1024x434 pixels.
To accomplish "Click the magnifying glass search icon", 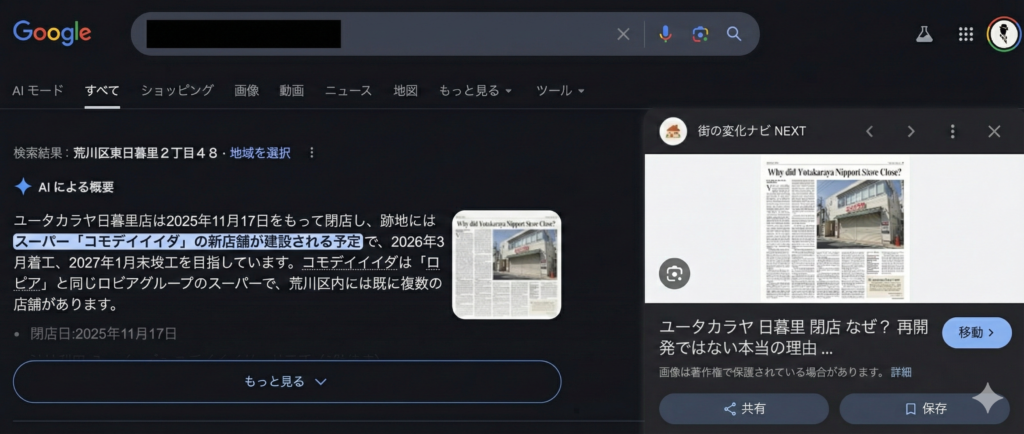I will [x=734, y=34].
